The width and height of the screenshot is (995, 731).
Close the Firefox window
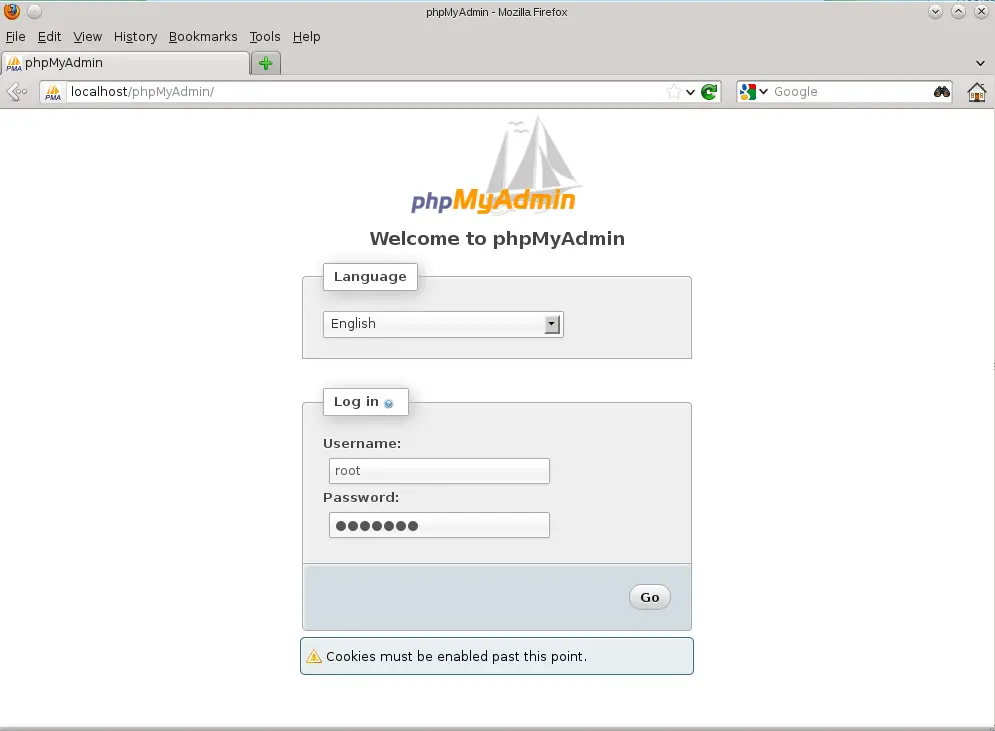[x=981, y=11]
